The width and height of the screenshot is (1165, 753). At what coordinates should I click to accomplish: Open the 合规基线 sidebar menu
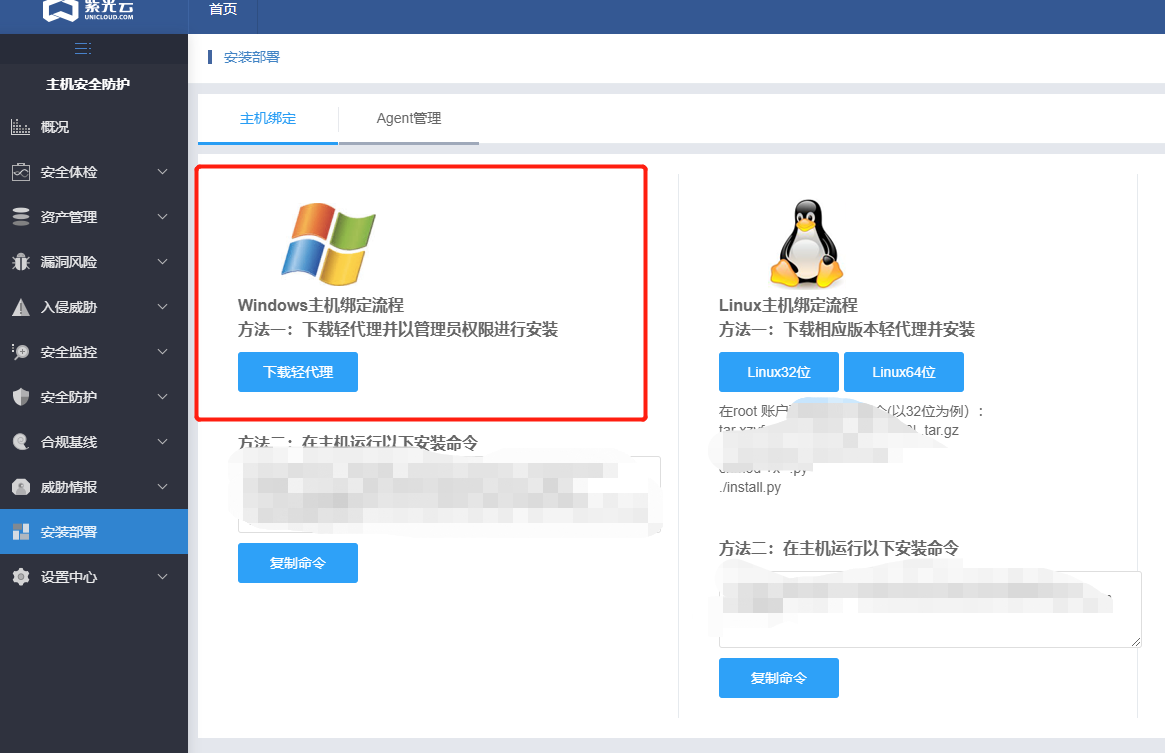(94, 442)
